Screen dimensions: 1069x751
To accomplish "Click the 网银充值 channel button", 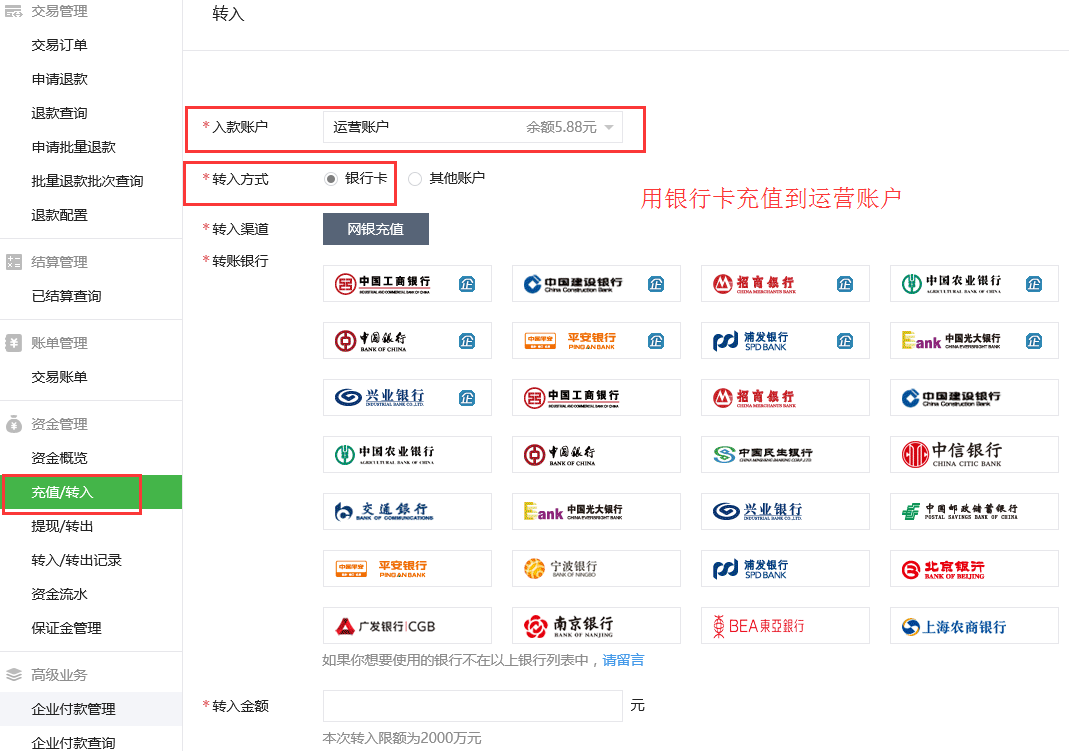I will click(x=376, y=229).
